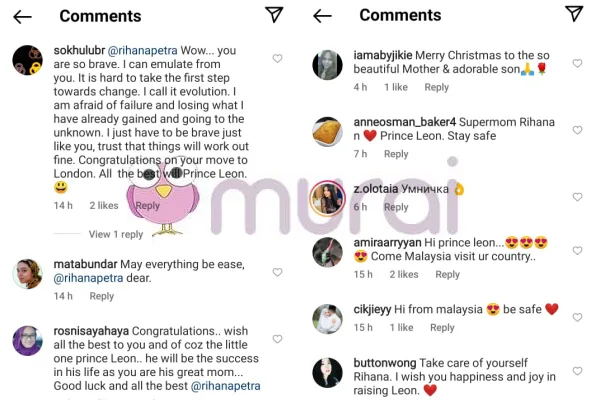Like sokhulubr's comment with heart
The width and height of the screenshot is (600, 400).
tap(278, 59)
